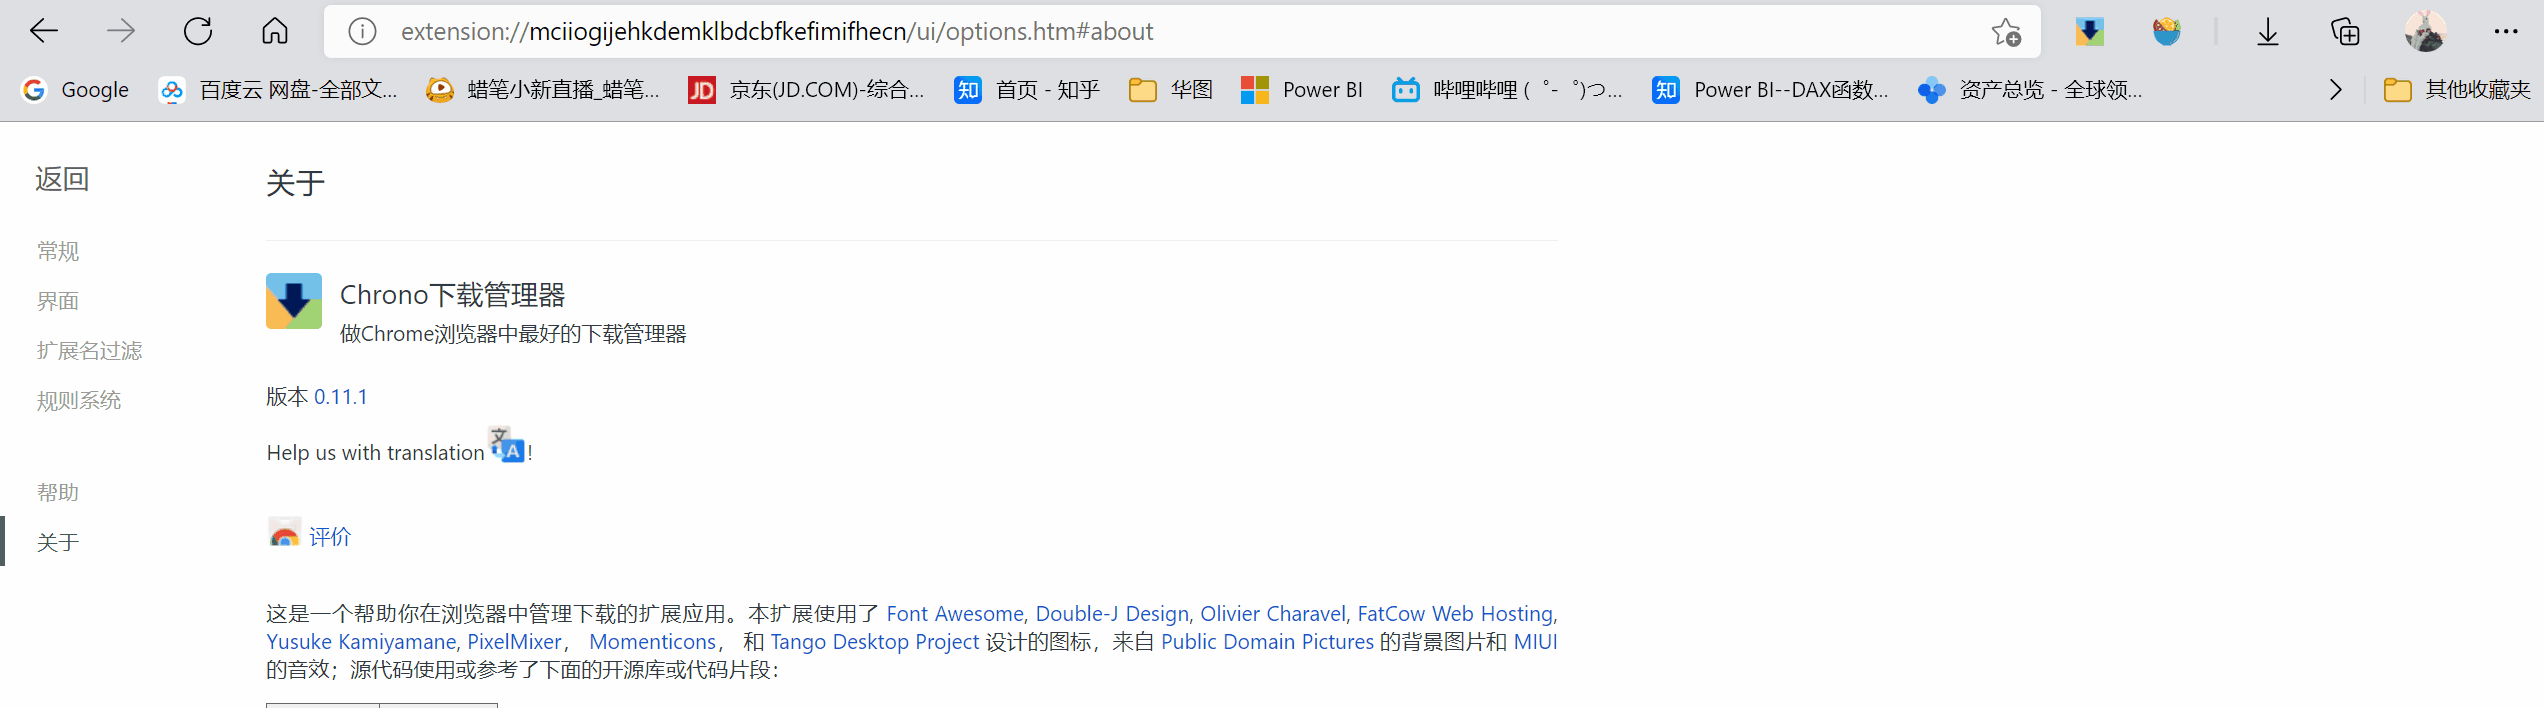The image size is (2544, 708).
Task: Open the 华图 bookmark folder
Action: coord(1170,90)
